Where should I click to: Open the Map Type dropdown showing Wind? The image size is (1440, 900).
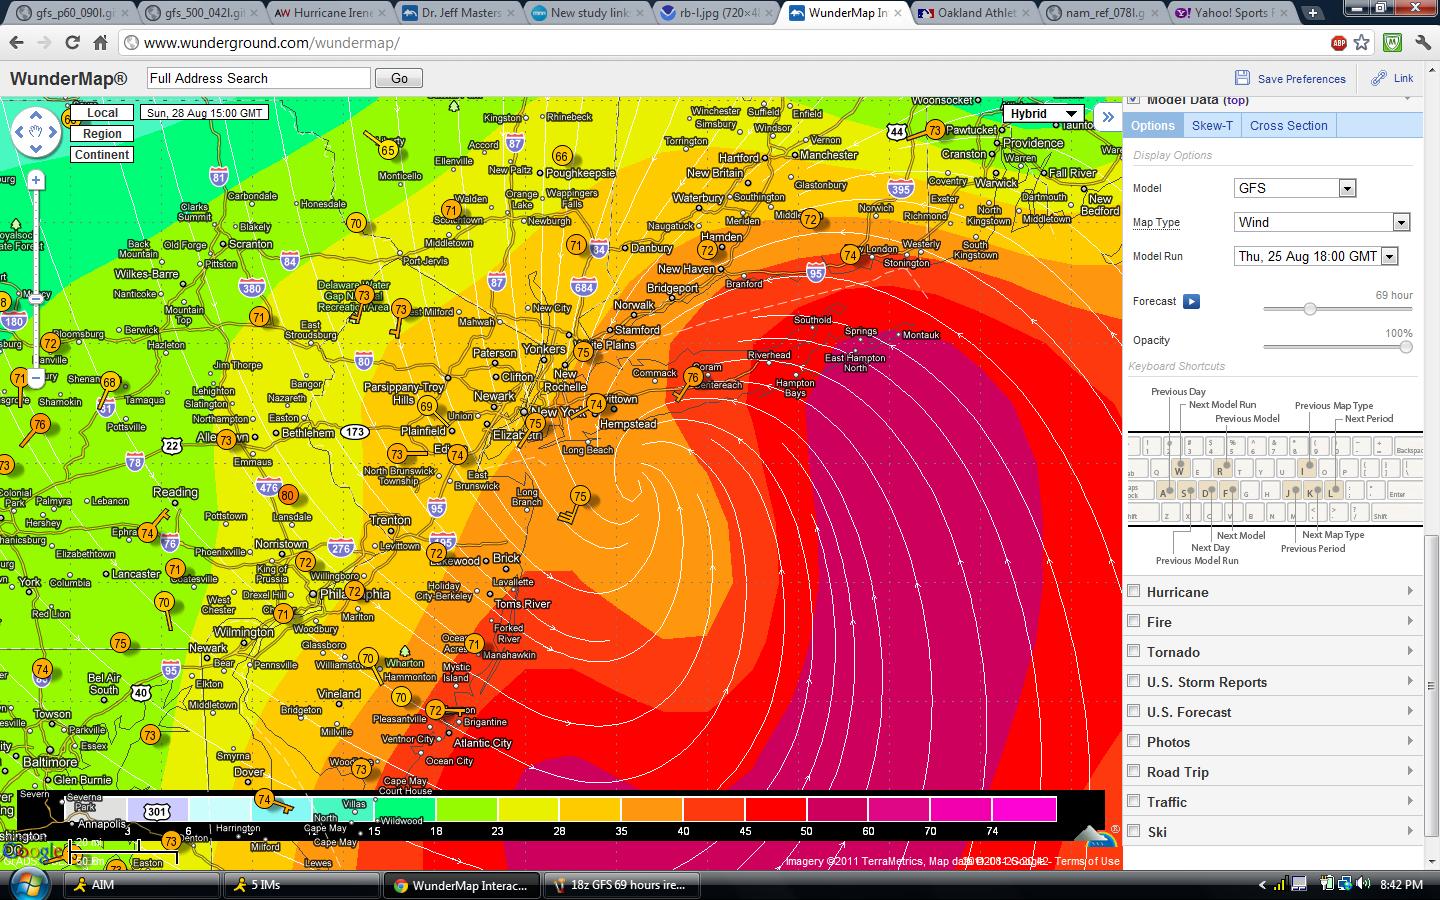click(1322, 222)
